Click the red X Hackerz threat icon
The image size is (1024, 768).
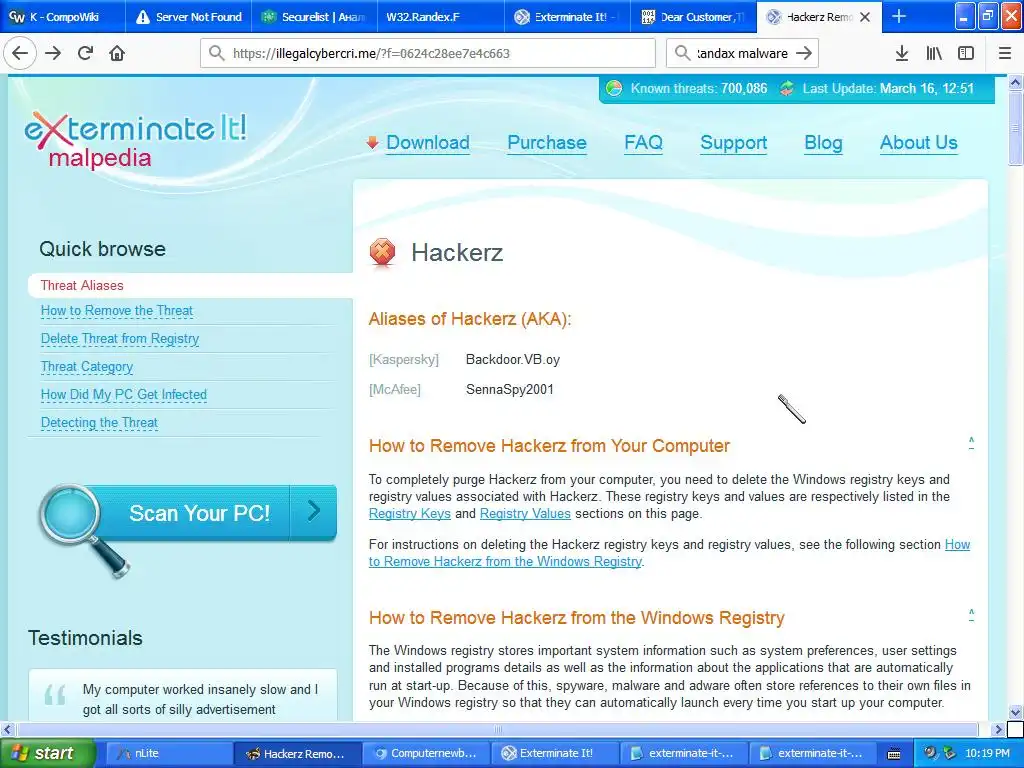tap(383, 252)
